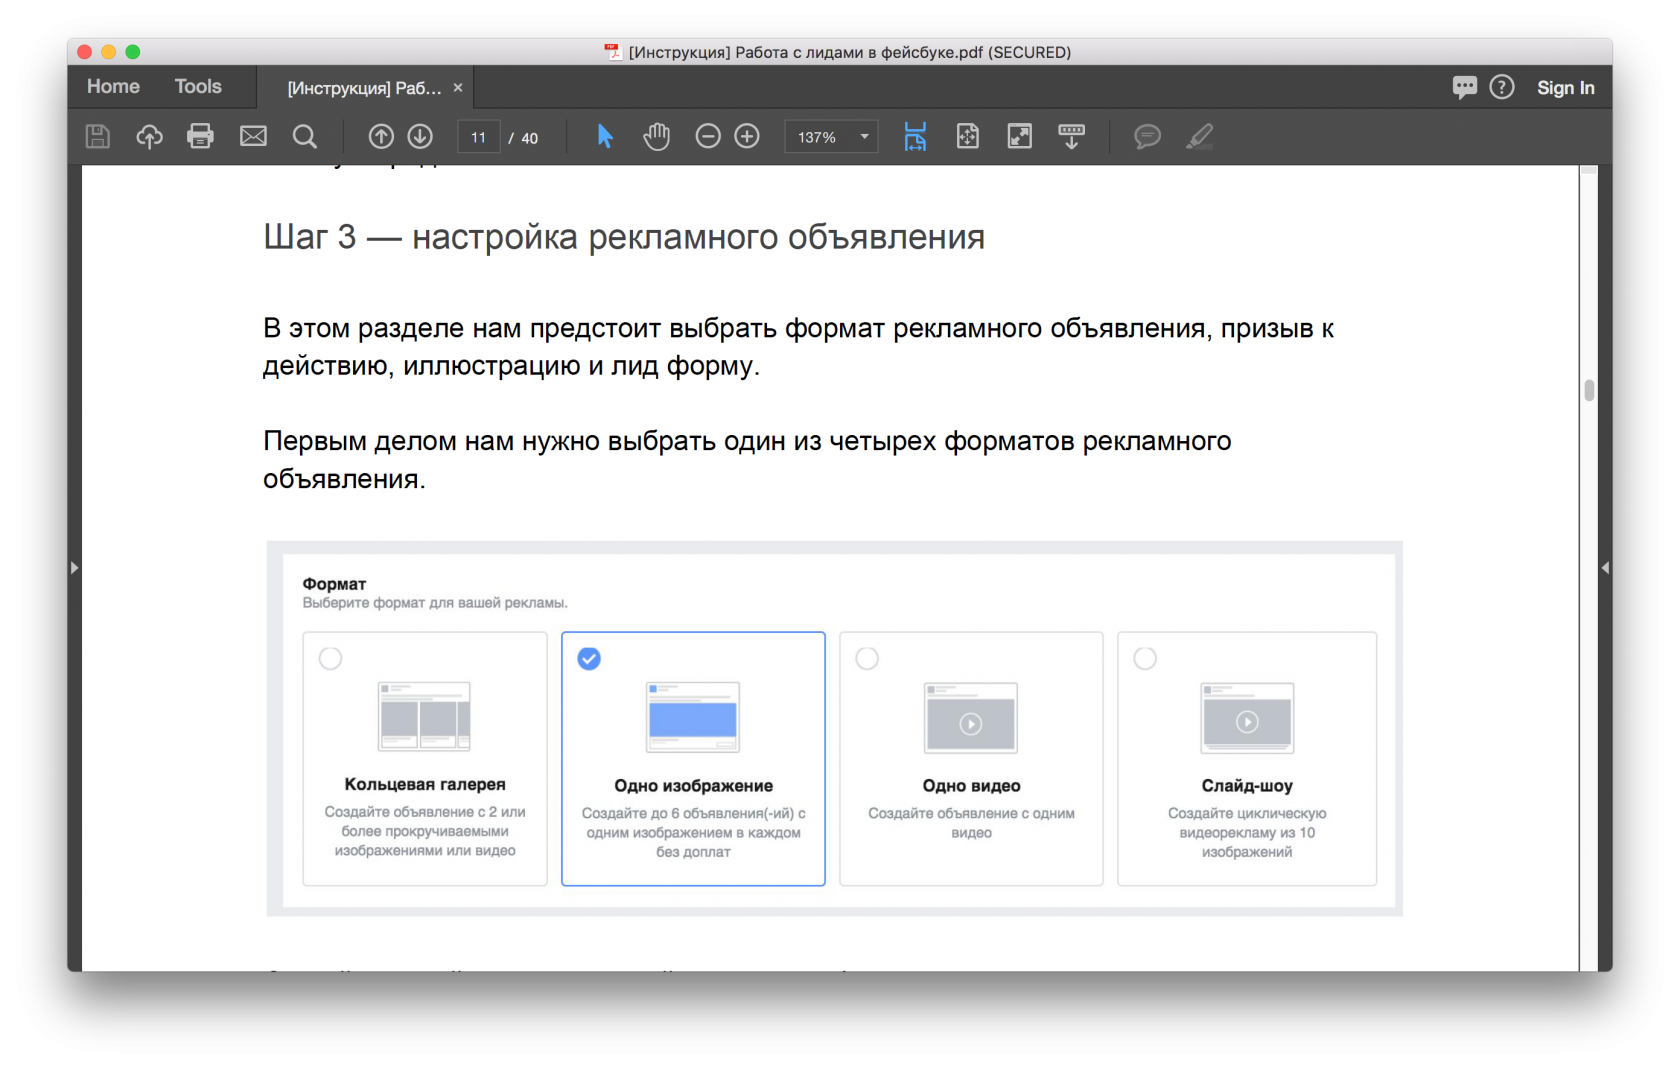Switch to full screen mode icon

click(x=1019, y=136)
